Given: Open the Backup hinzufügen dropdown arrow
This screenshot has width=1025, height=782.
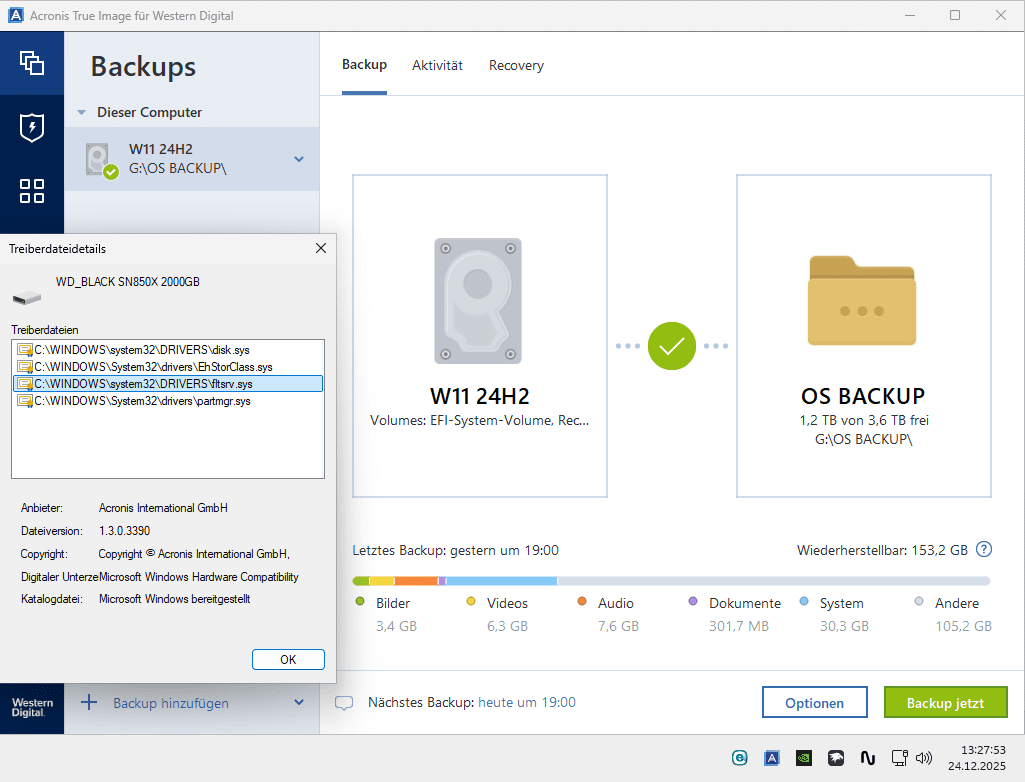Looking at the screenshot, I should coord(299,703).
